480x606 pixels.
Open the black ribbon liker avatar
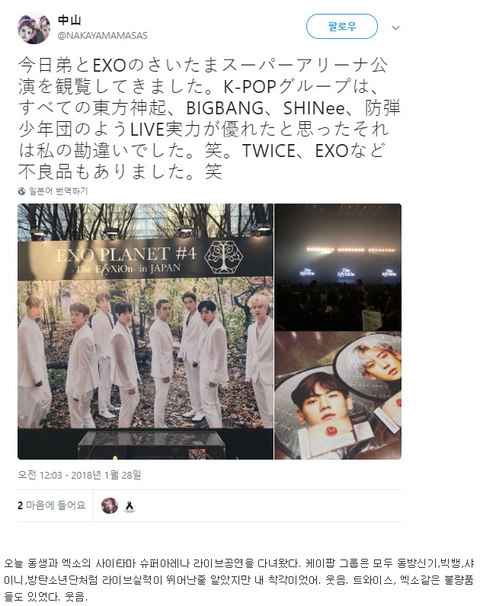click(130, 506)
